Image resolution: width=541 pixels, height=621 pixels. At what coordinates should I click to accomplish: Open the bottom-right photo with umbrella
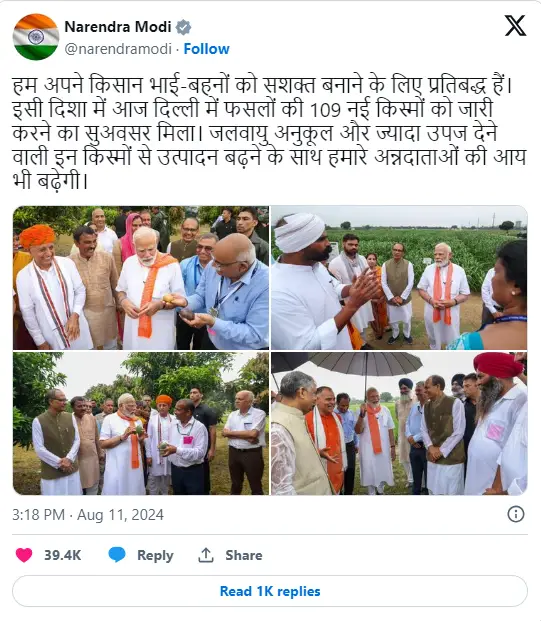click(399, 423)
